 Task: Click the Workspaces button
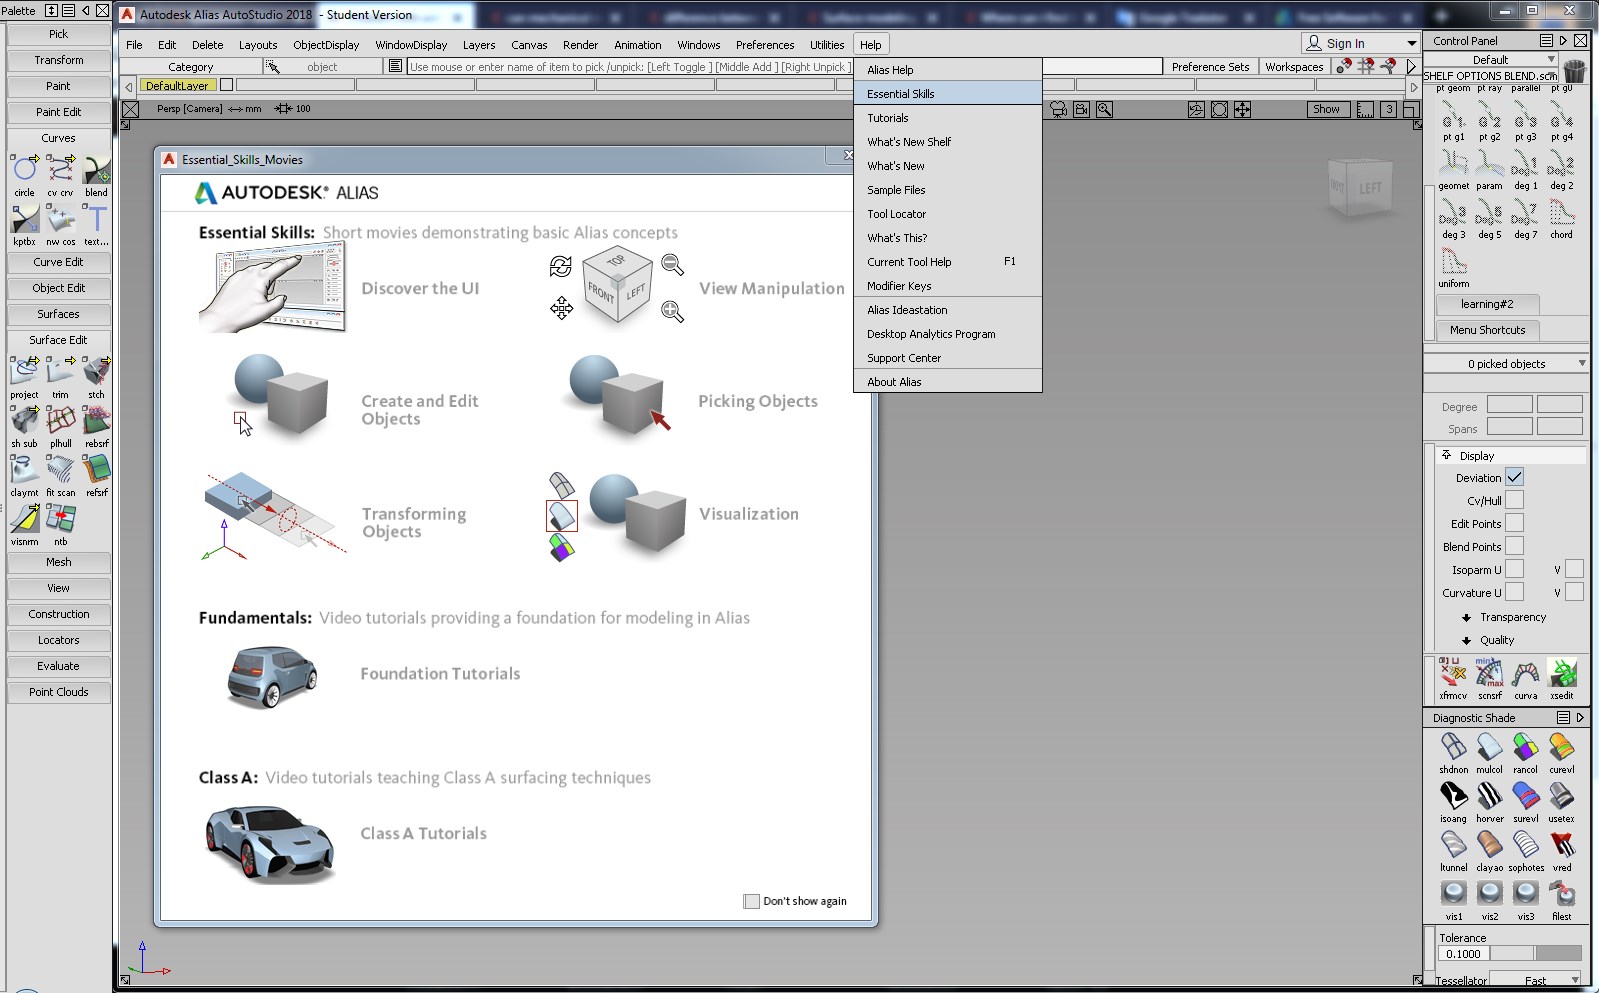click(1294, 67)
